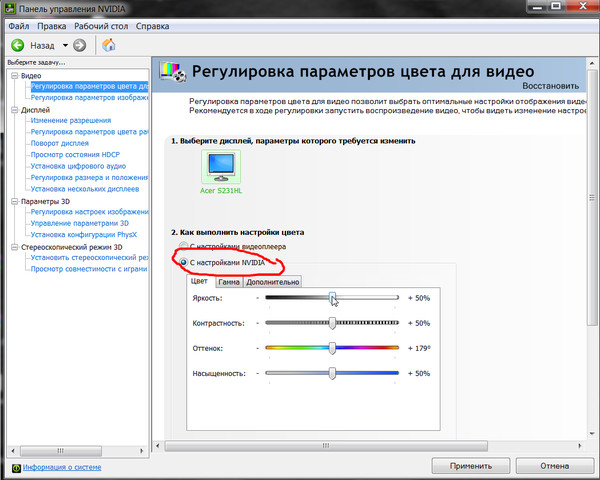Click the Контрастность slider handle
Viewport: 600px width, 480px height.
[332, 323]
